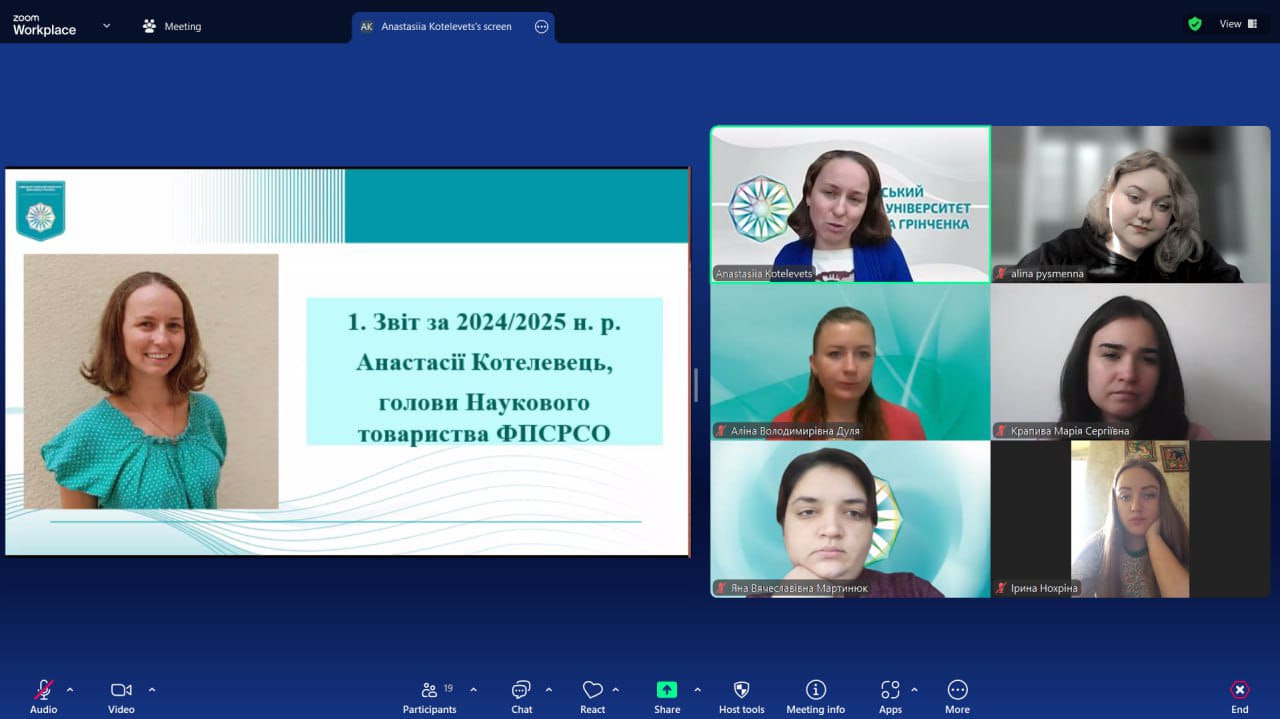The width and height of the screenshot is (1280, 719).
Task: Open the Zoom Workspace dropdown arrow
Action: point(106,26)
